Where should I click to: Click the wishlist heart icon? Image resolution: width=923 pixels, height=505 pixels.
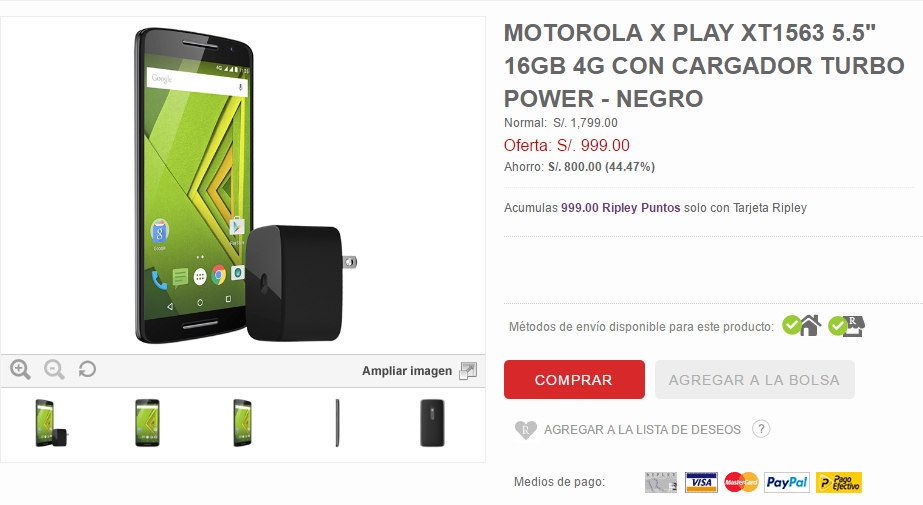pyautogui.click(x=525, y=430)
